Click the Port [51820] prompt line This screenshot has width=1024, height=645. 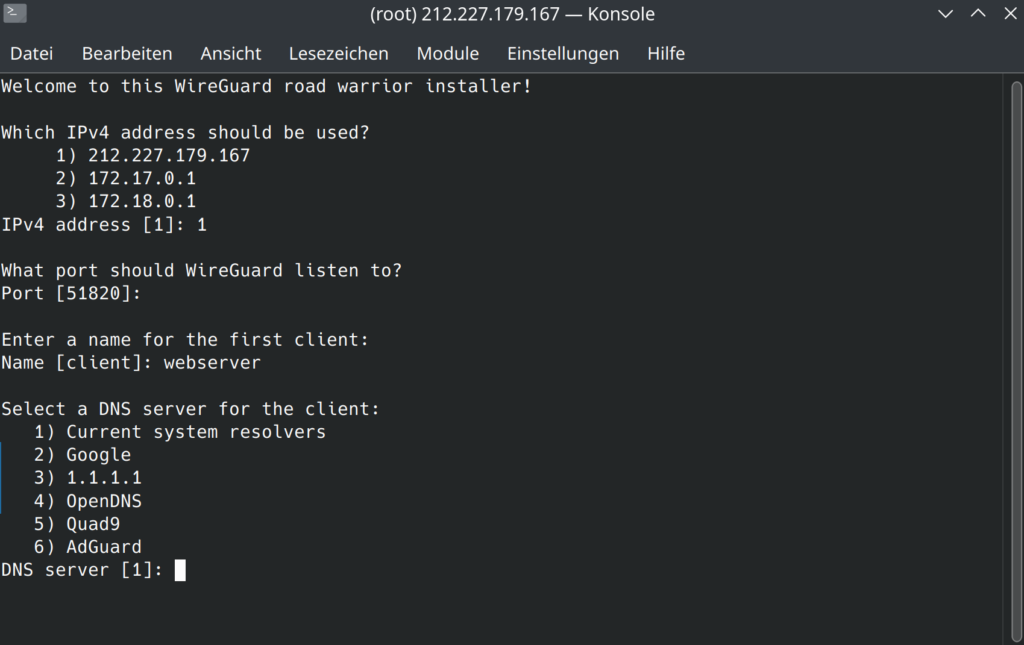[71, 294]
